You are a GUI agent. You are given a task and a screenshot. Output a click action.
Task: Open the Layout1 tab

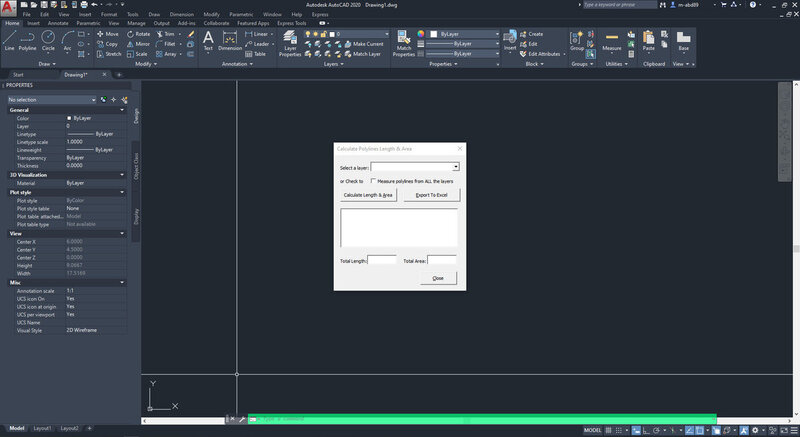42,428
